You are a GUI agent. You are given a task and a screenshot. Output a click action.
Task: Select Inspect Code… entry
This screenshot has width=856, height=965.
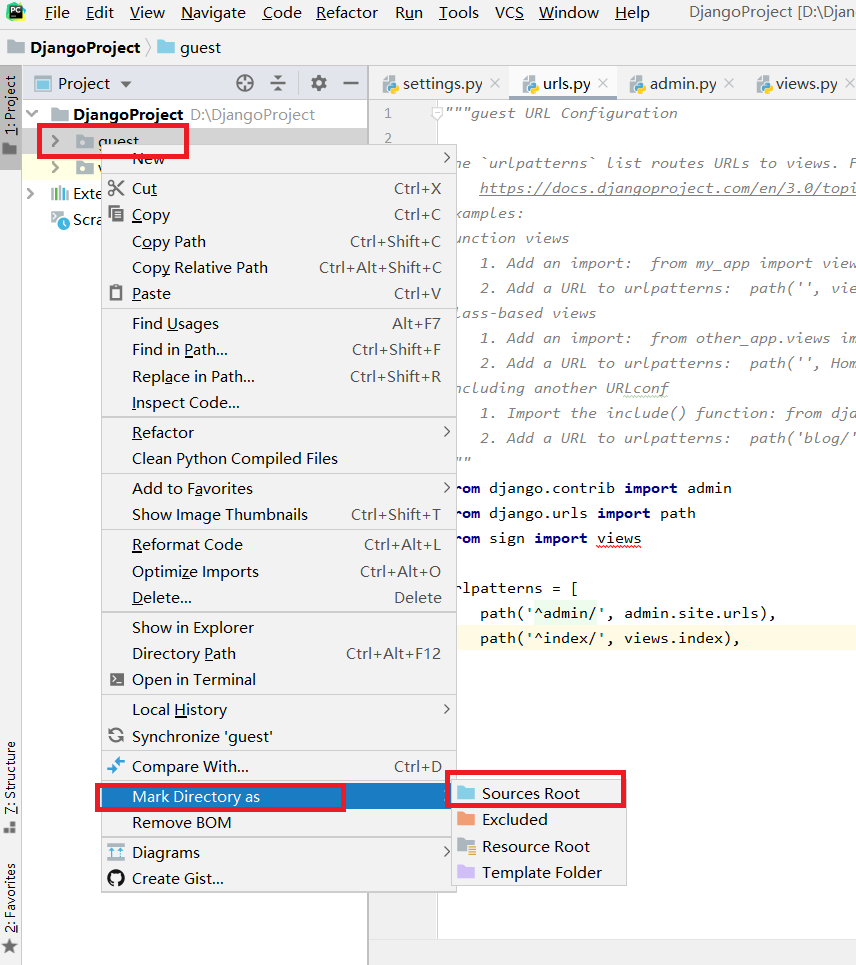(278, 402)
